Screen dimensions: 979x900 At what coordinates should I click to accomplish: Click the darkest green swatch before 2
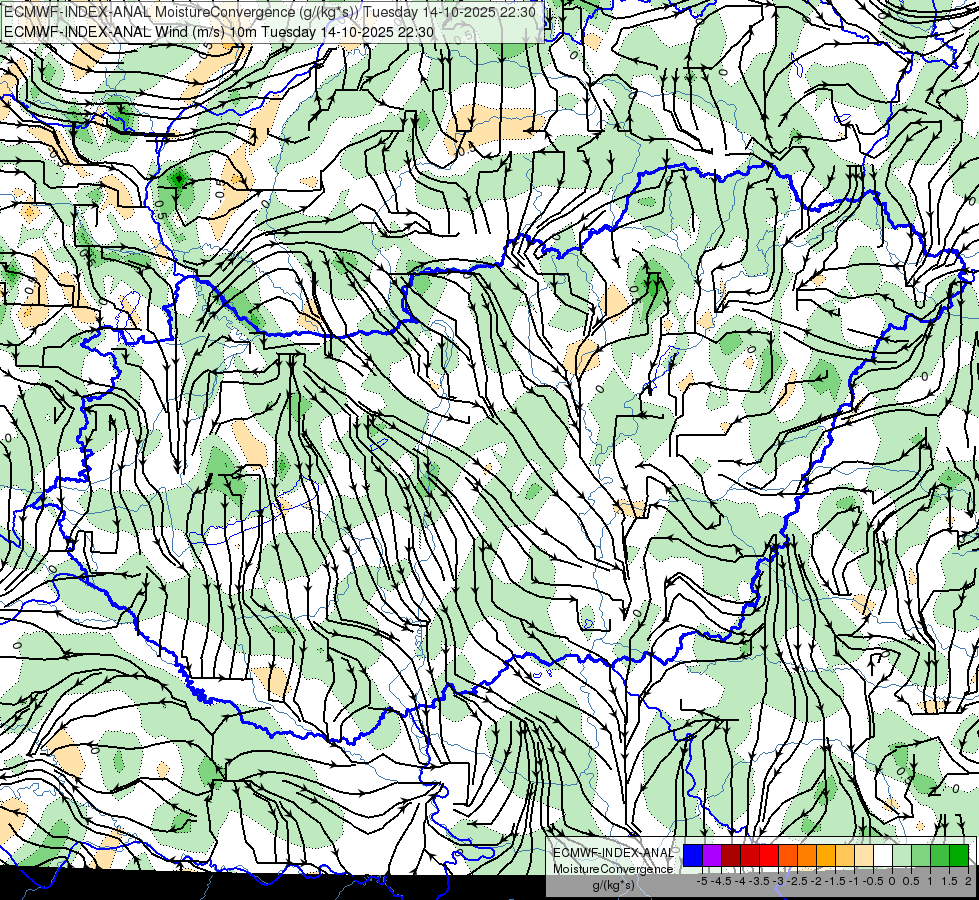coord(959,855)
